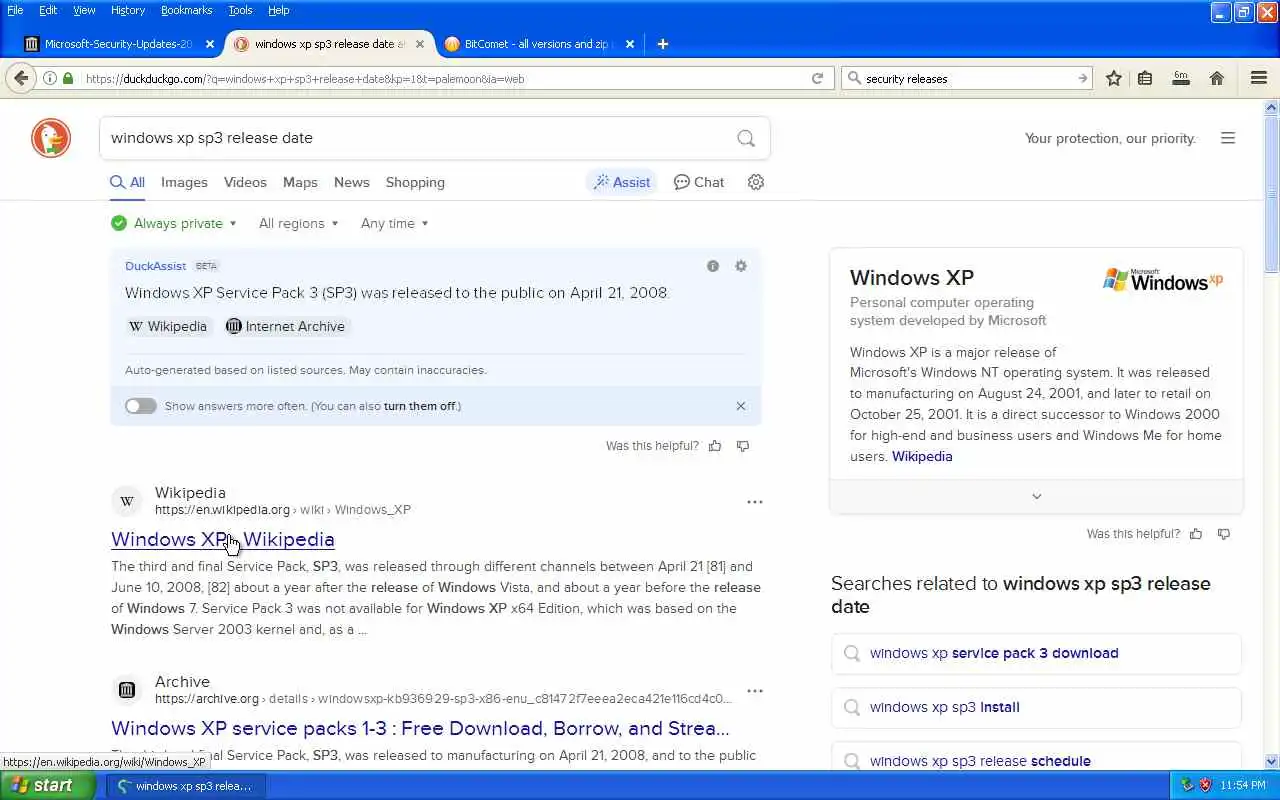The height and width of the screenshot is (800, 1280).
Task: Open the All regions dropdown
Action: click(x=298, y=223)
